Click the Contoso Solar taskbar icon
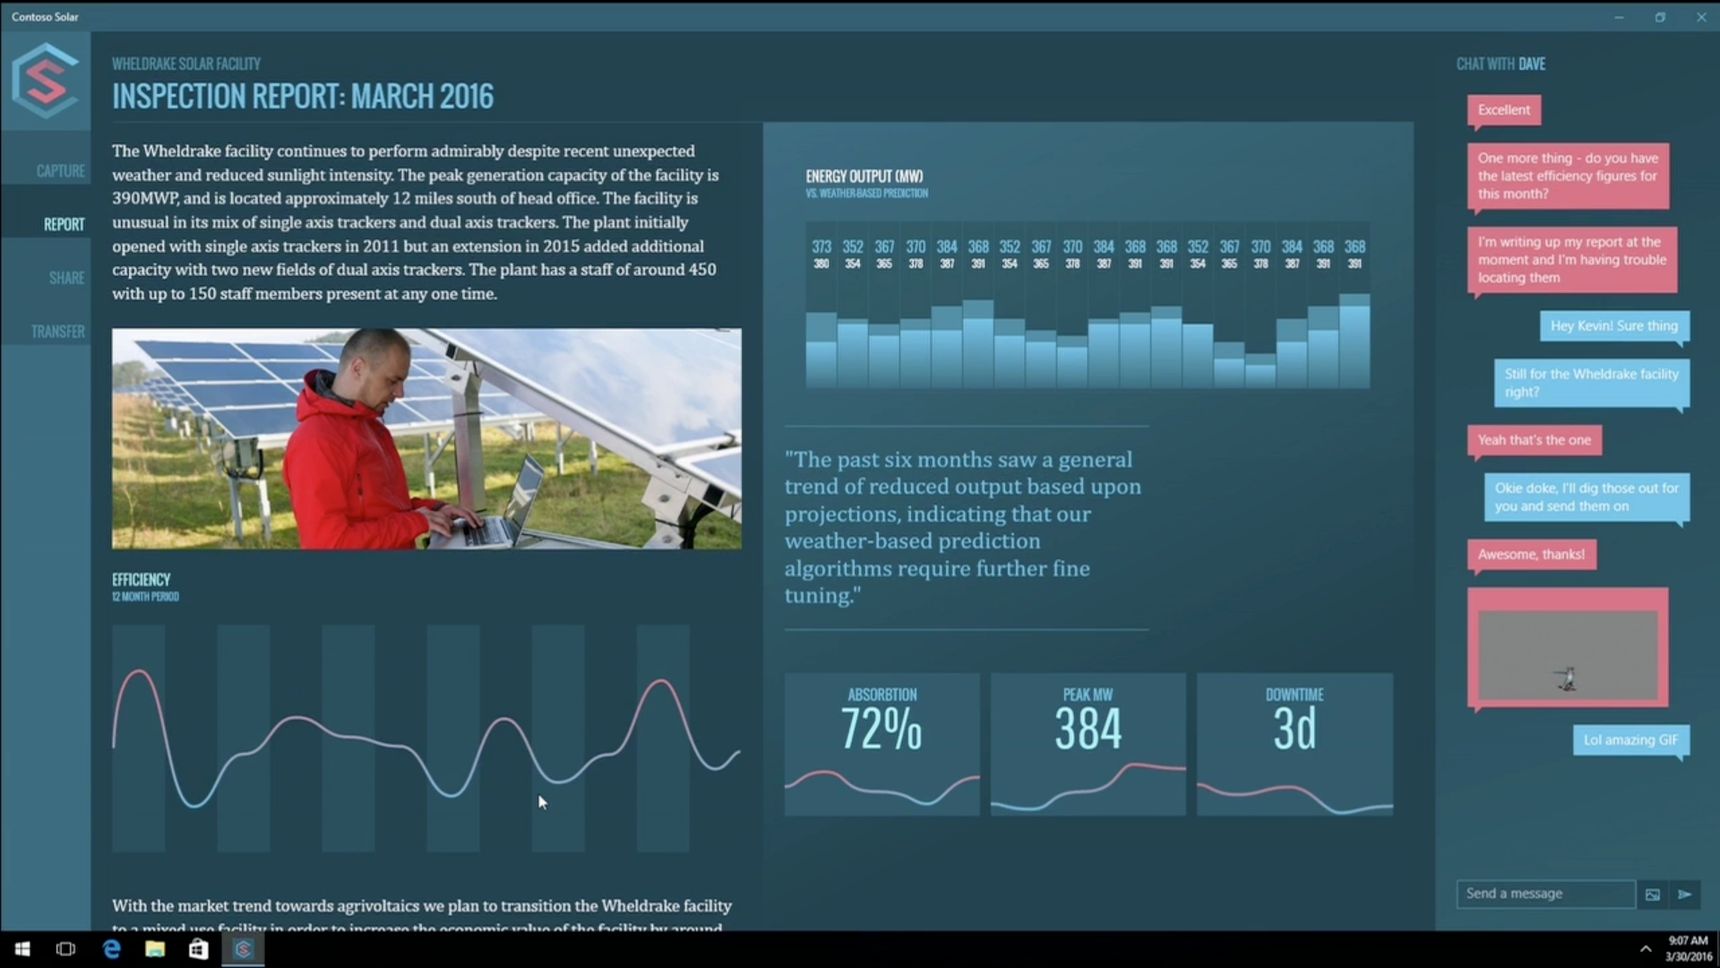 tap(243, 949)
